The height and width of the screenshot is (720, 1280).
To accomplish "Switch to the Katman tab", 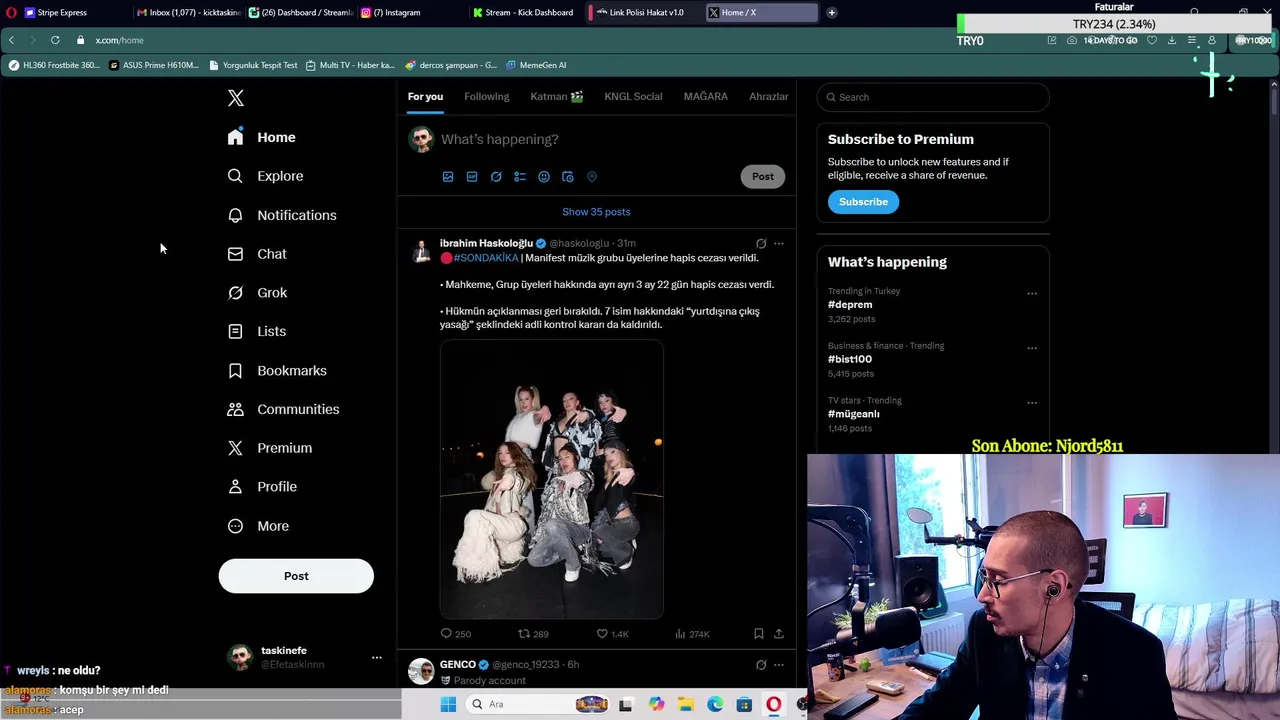I will coord(557,96).
